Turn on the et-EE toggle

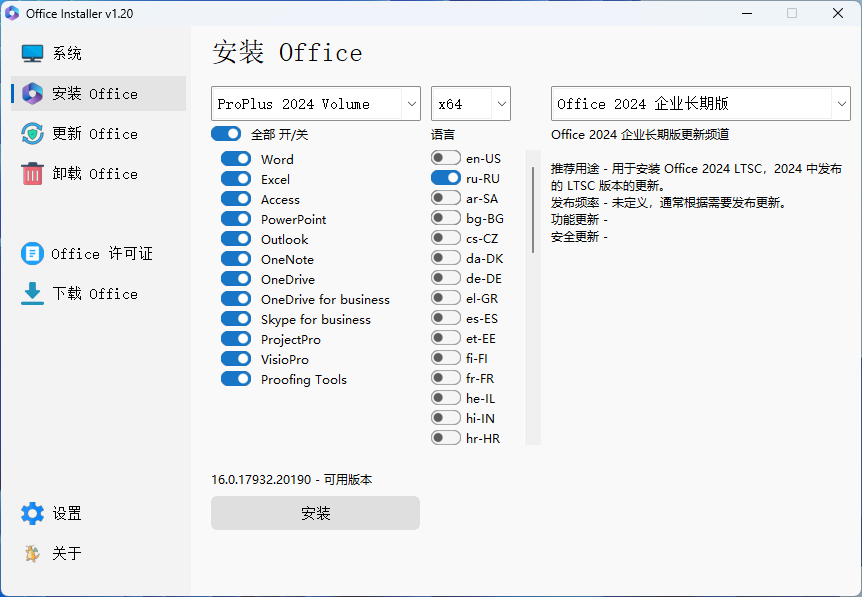pyautogui.click(x=446, y=338)
